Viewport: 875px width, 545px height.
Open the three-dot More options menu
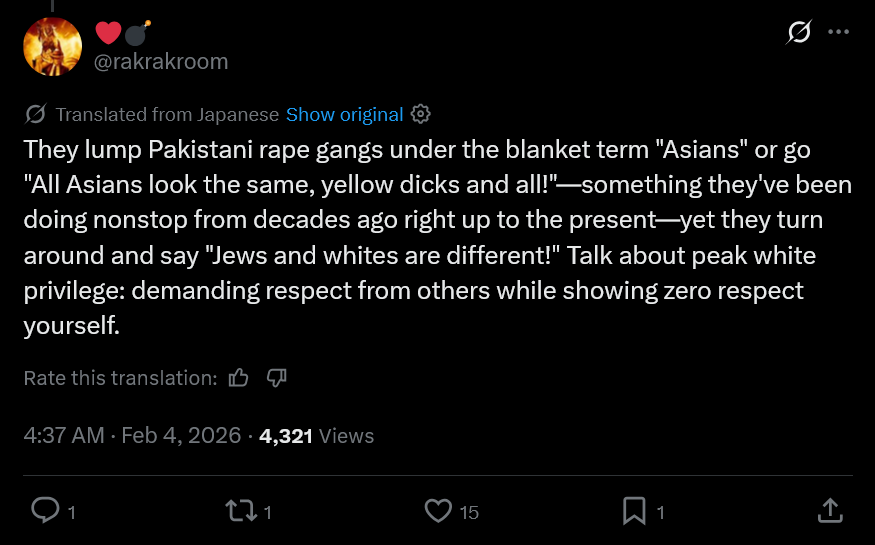tap(839, 32)
